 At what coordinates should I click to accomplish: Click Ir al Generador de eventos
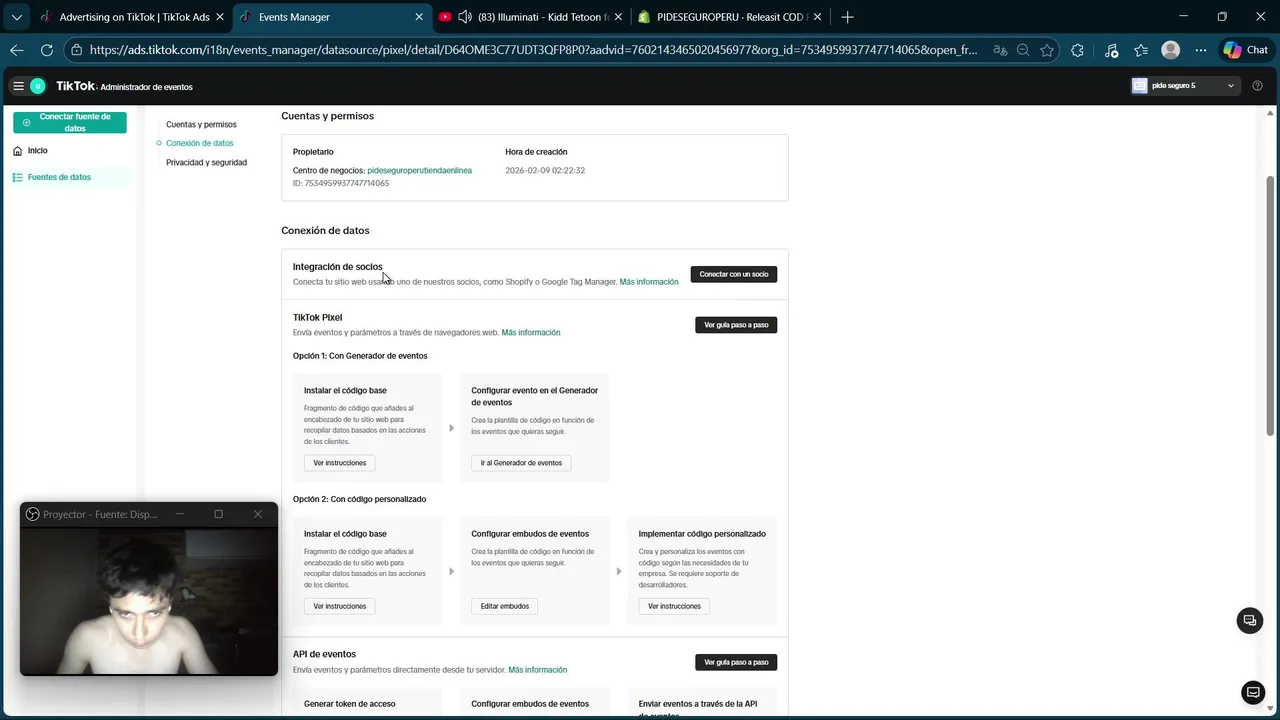coord(521,463)
